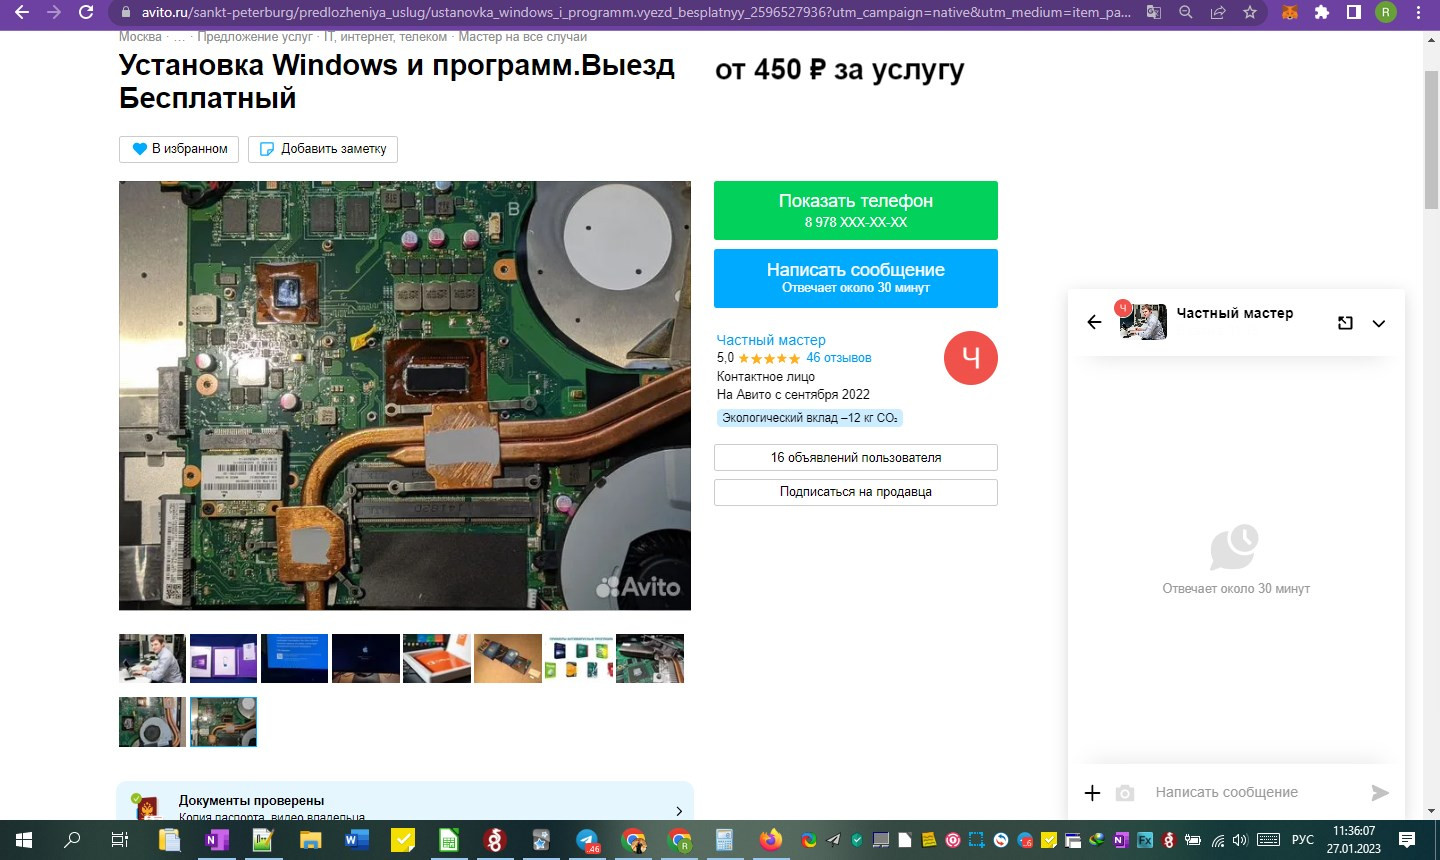The width and height of the screenshot is (1440, 860).
Task: Go back in the chat panel
Action: click(x=1094, y=322)
